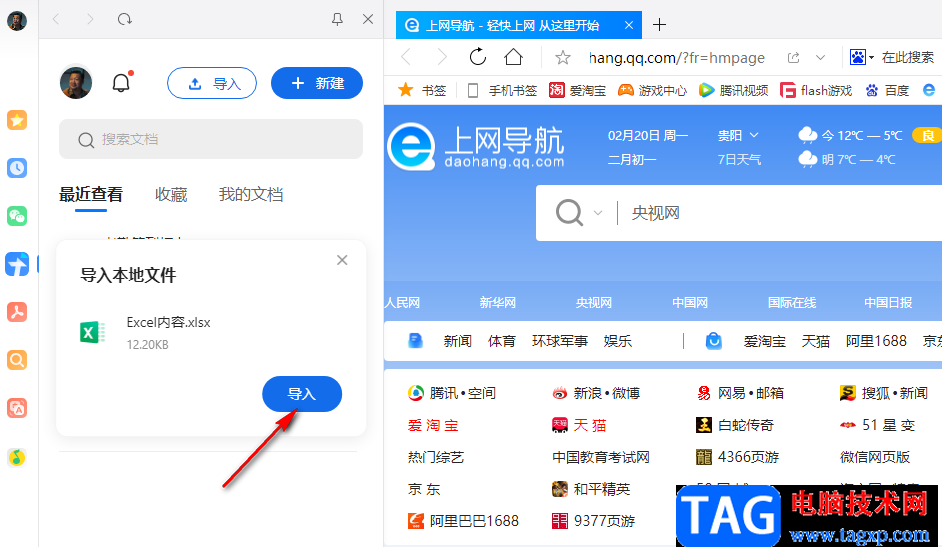Pin the side panel
Screen dimensions: 942x547
click(x=337, y=19)
